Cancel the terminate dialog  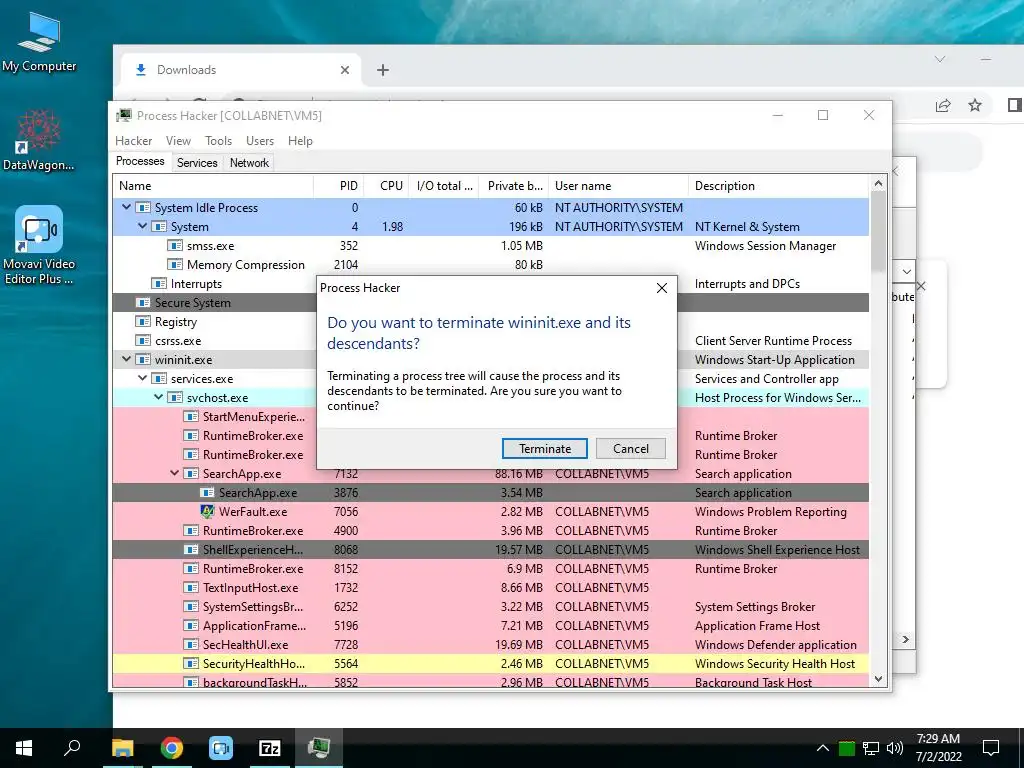631,449
